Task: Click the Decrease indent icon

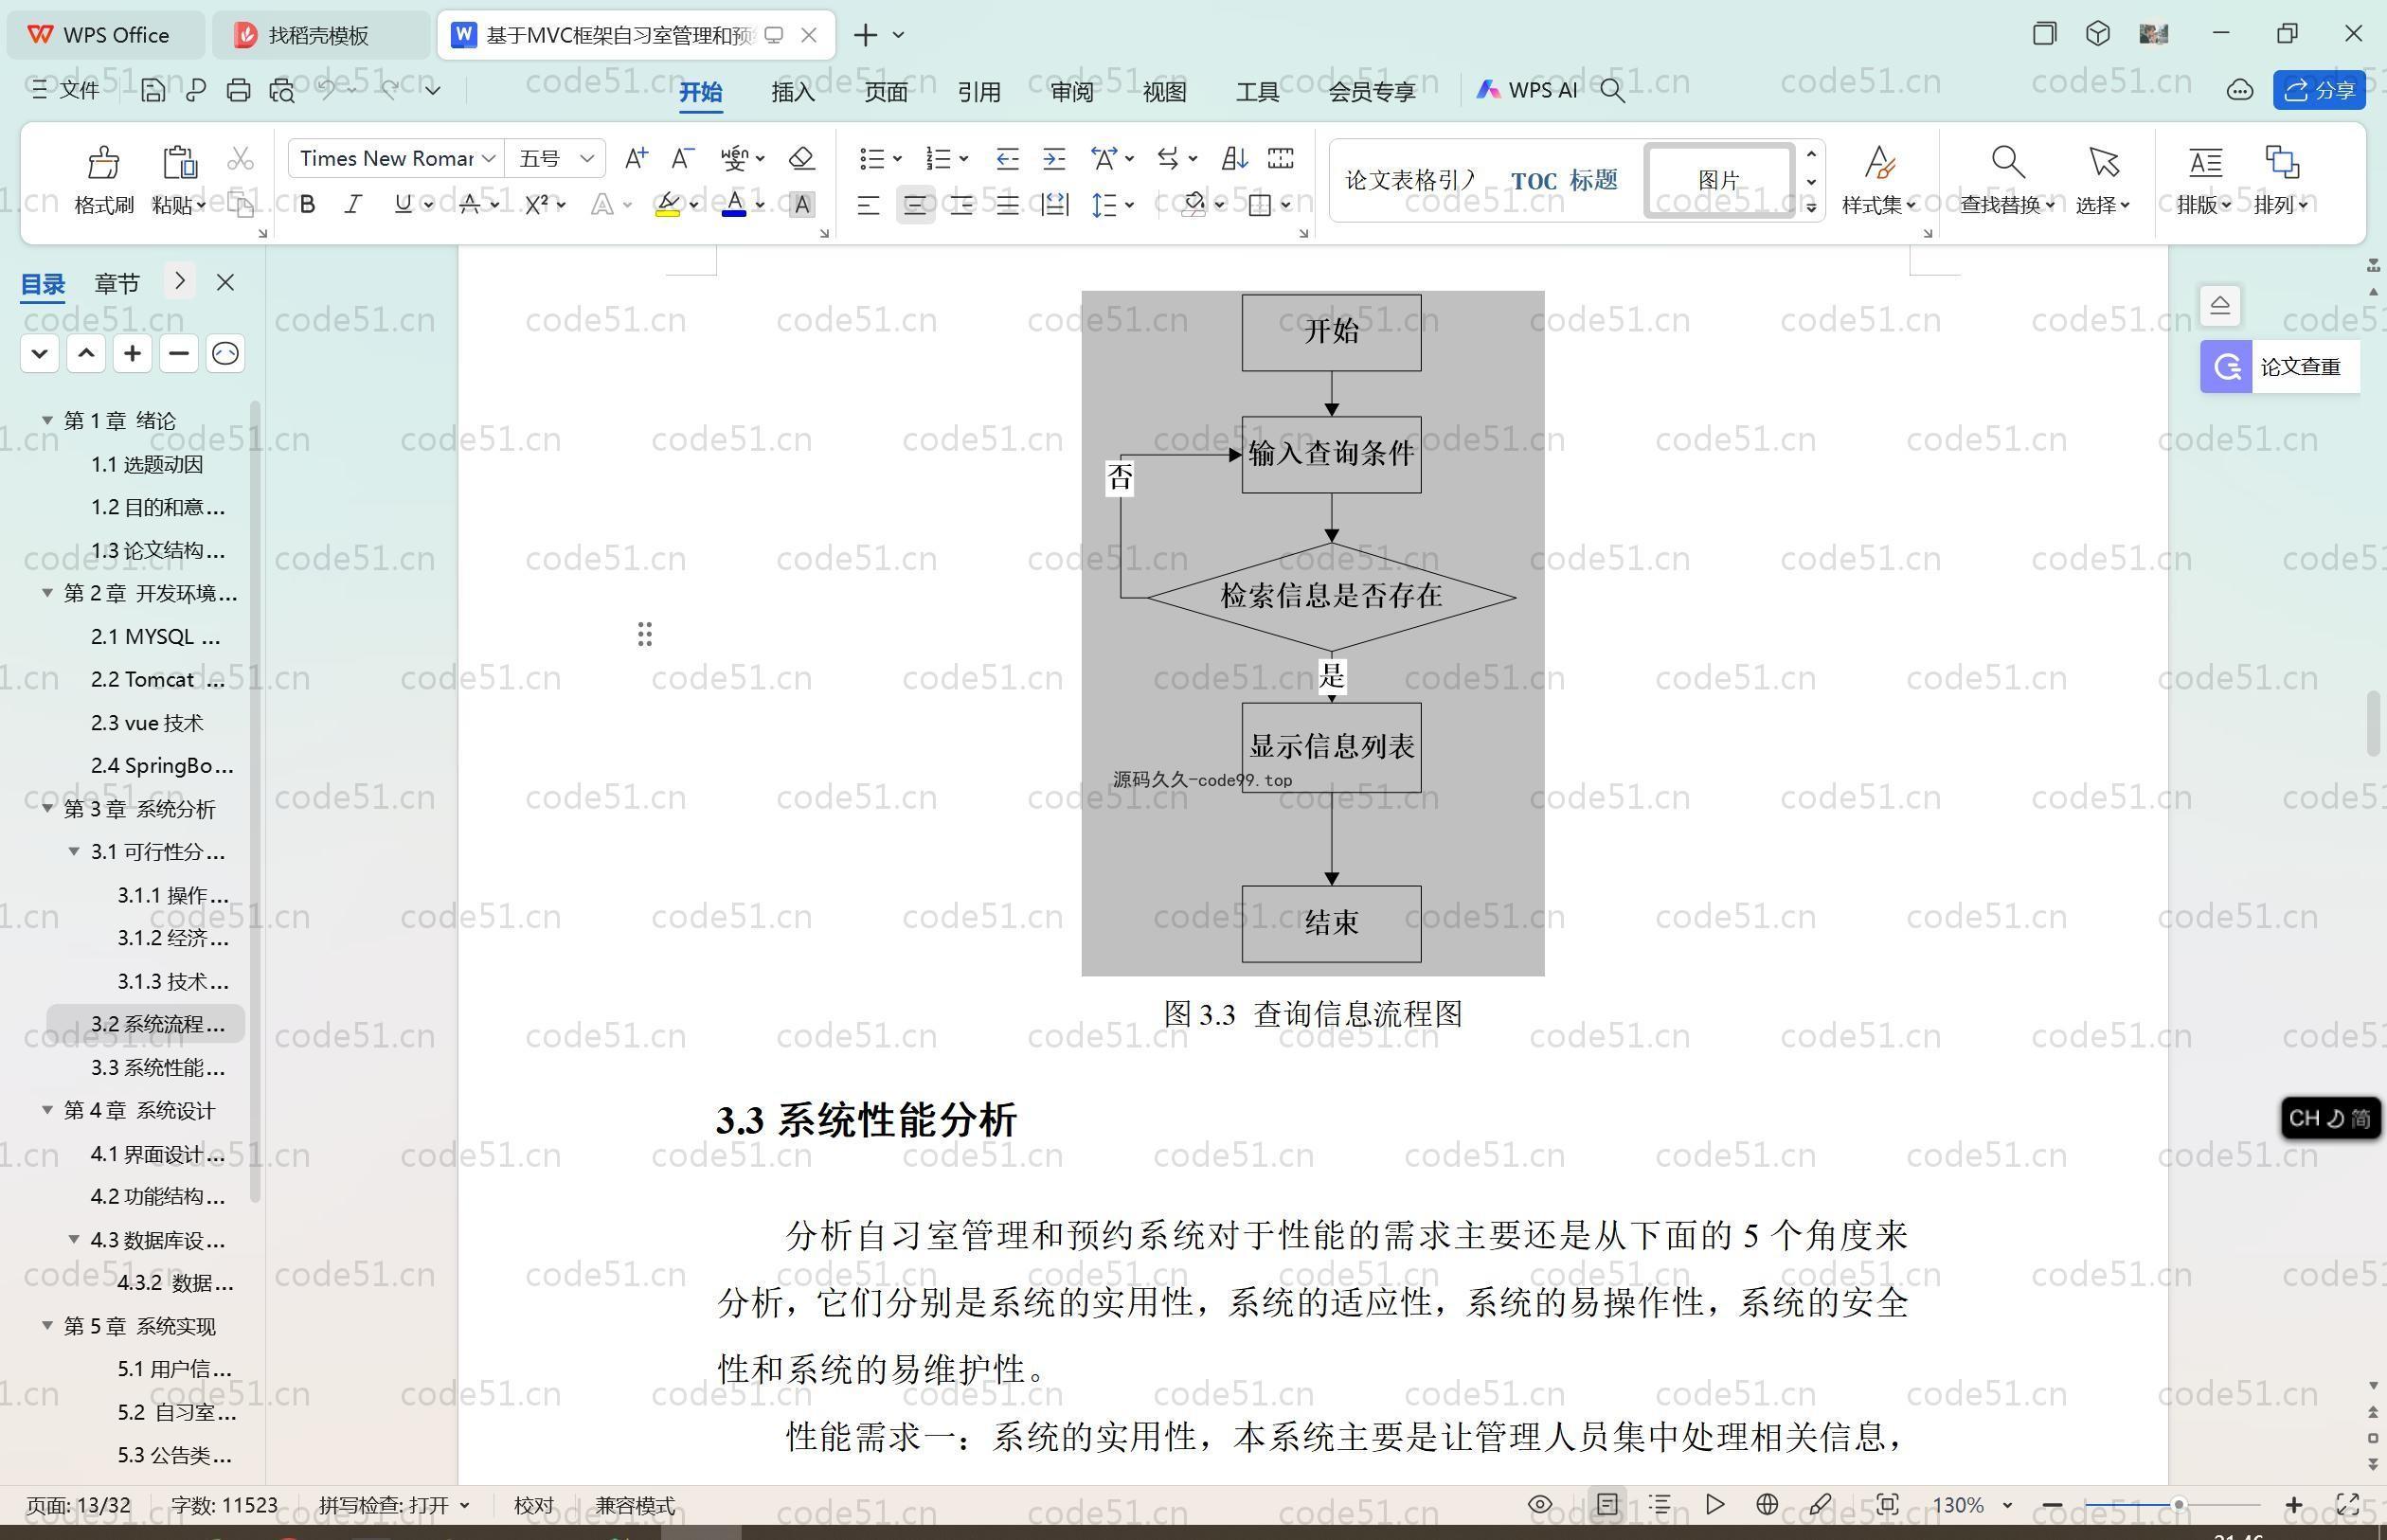Action: coord(1007,158)
